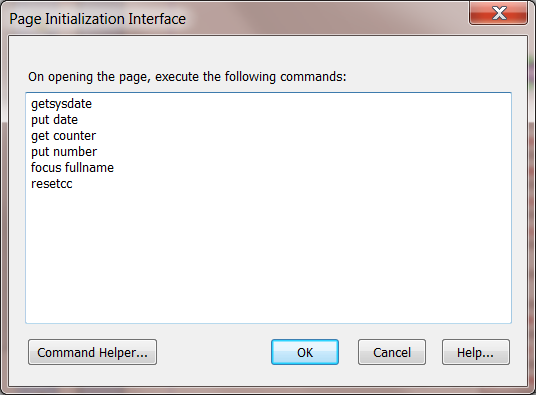Close the Page Initialization Interface dialog
This screenshot has width=536, height=395.
click(x=498, y=13)
